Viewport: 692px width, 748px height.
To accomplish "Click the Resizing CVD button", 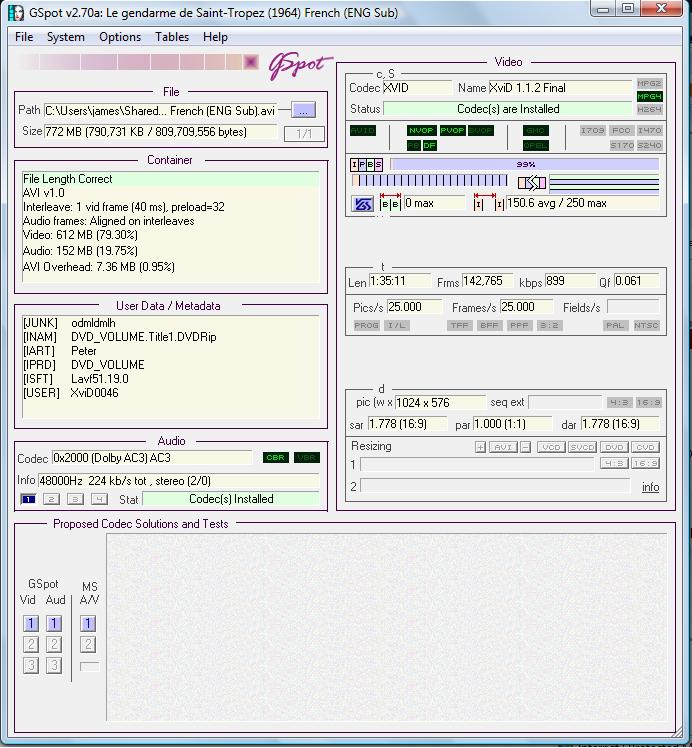I will [646, 447].
